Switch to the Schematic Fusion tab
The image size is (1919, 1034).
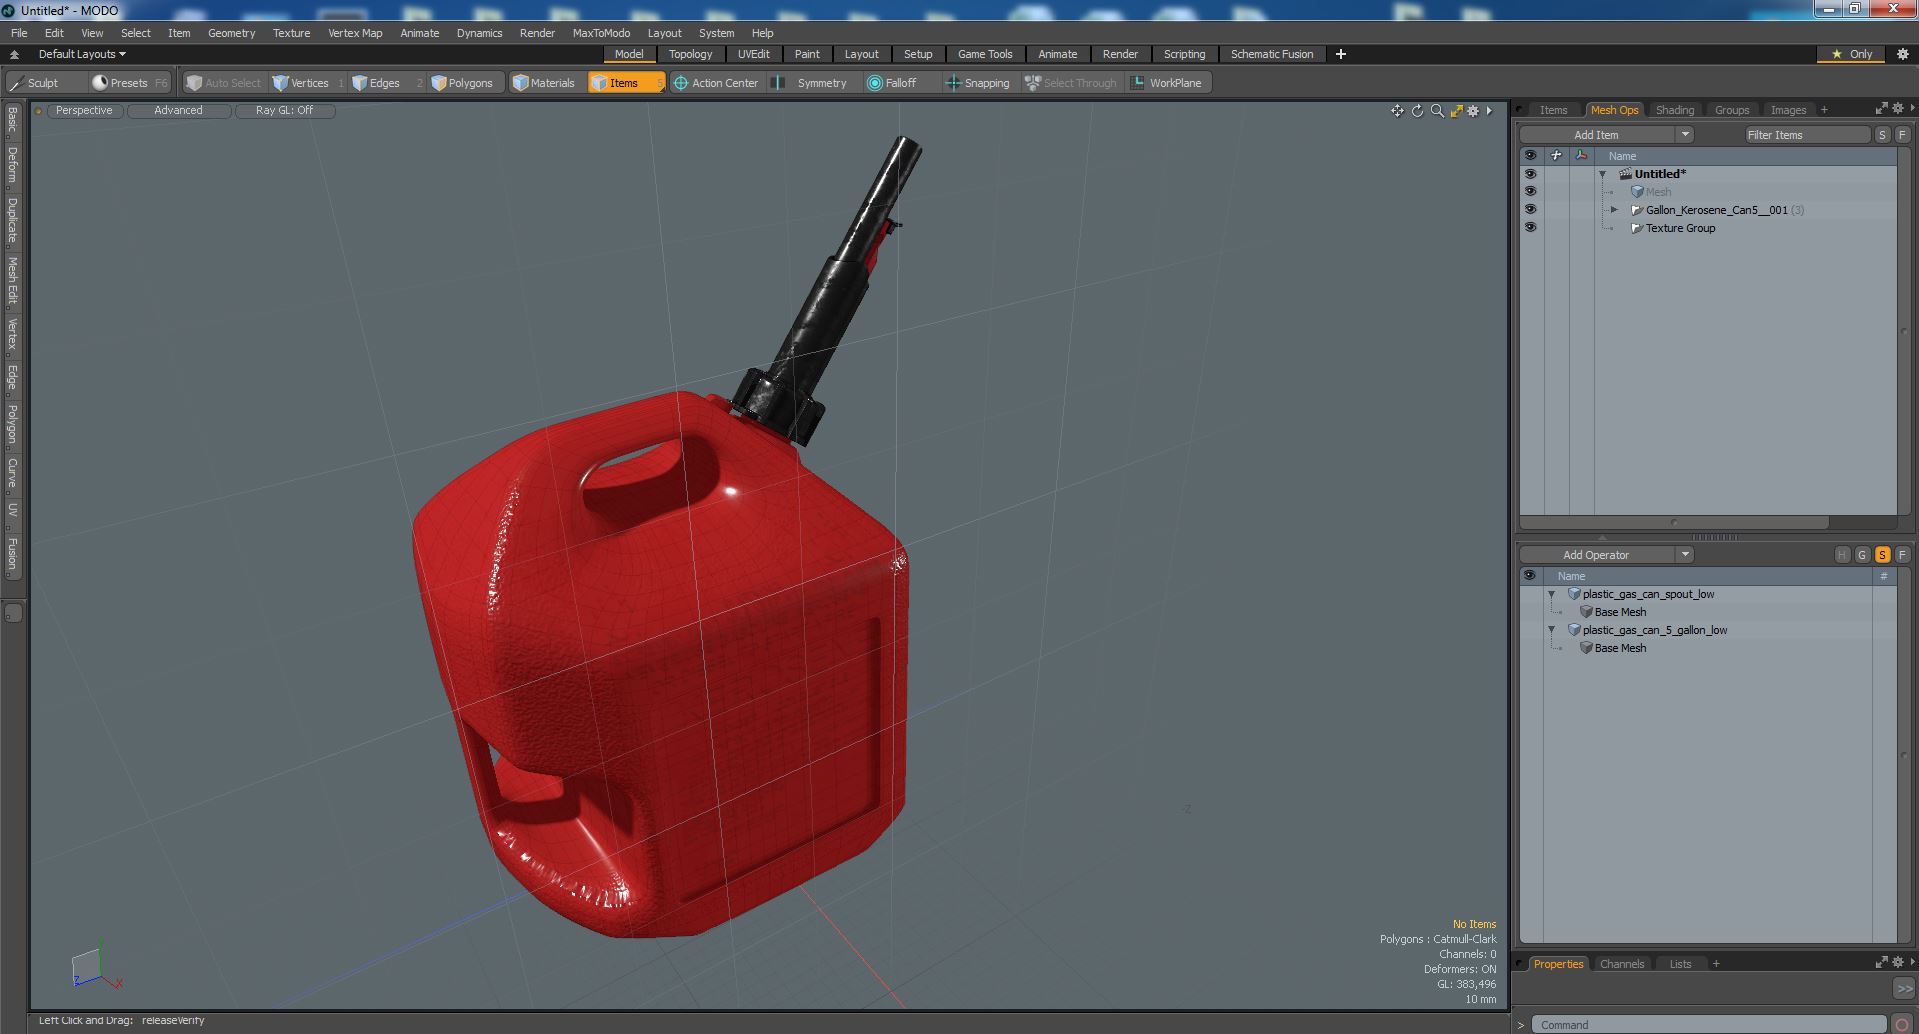pos(1272,54)
